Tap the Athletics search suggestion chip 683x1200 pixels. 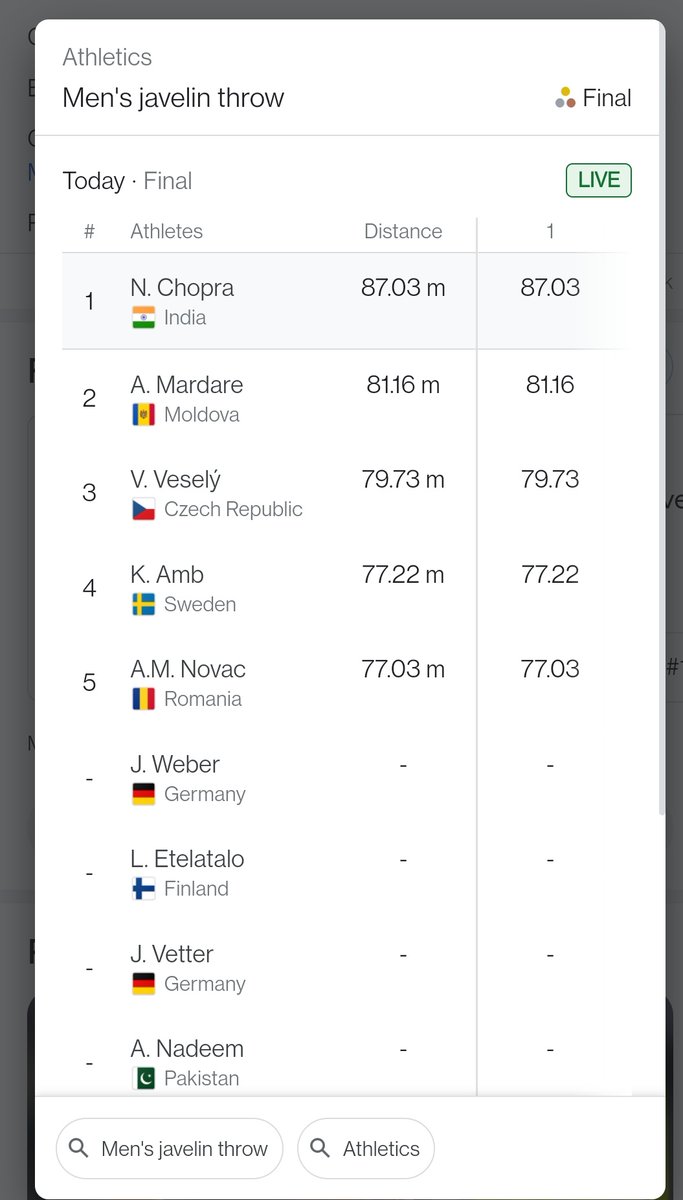[366, 1148]
